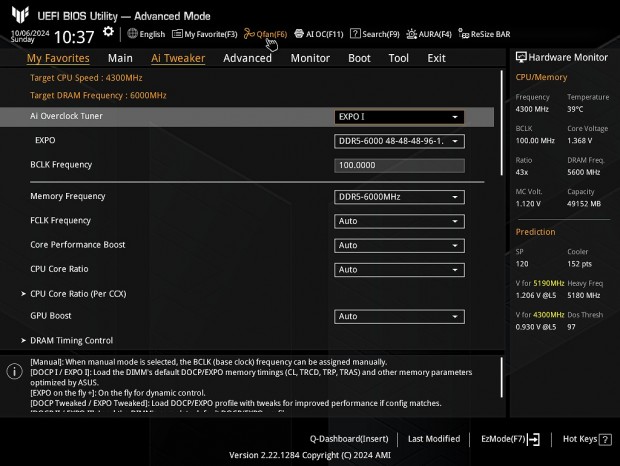Toggle ReSize BAR icon
This screenshot has height=466, width=620.
click(463, 34)
